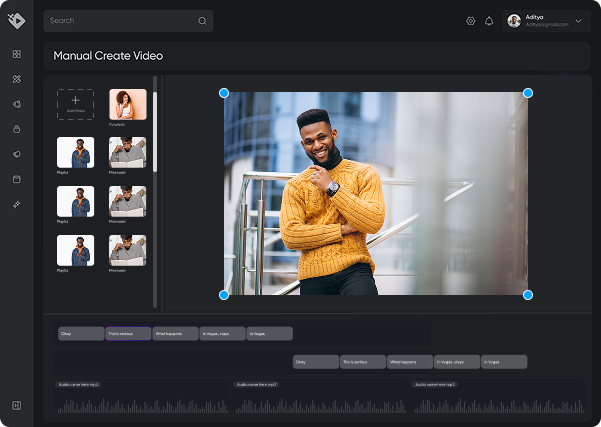Viewport: 601px width, 427px height.
Task: Select the first Mismatch avatar thumbnail
Action: click(127, 152)
